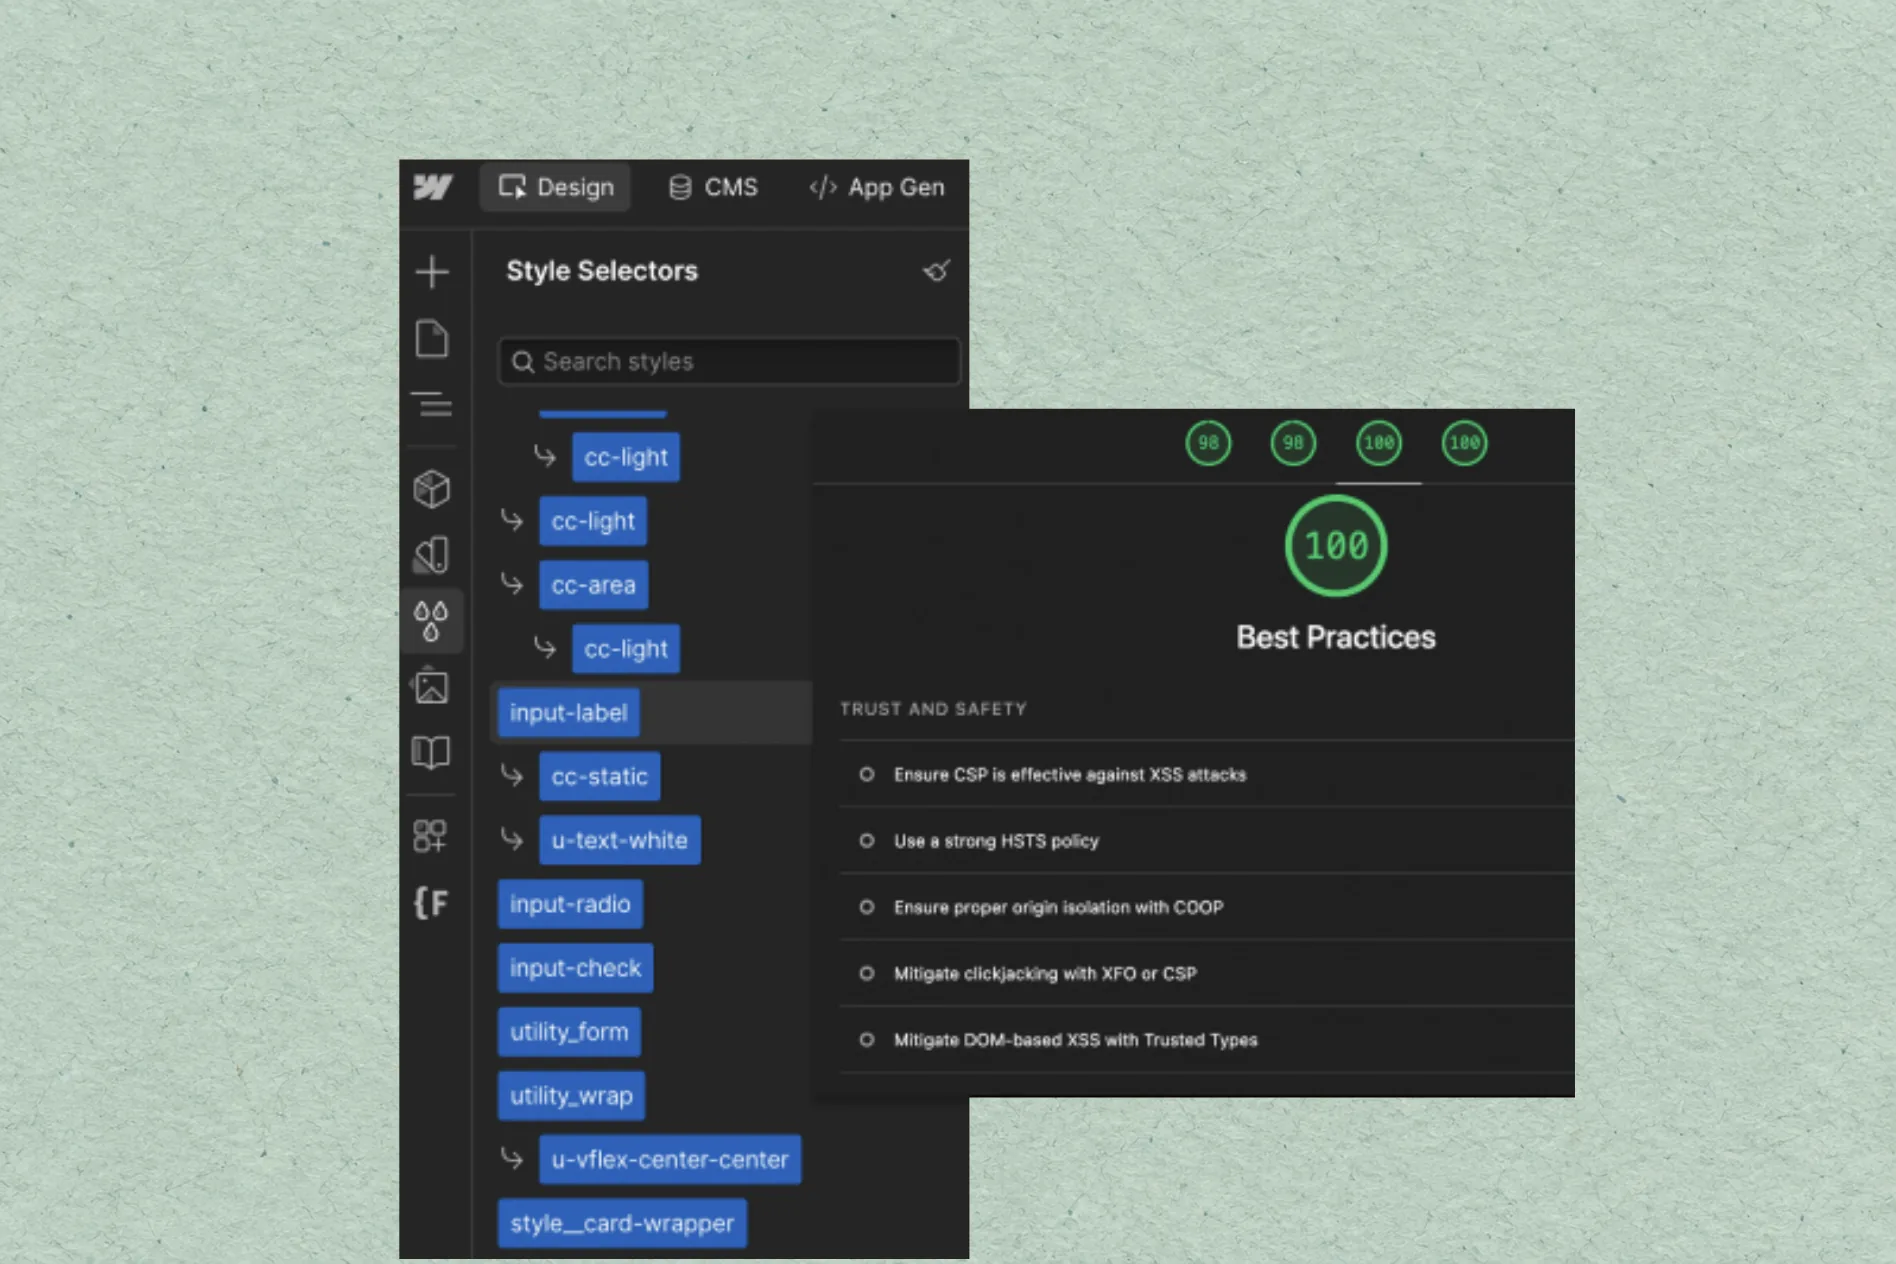The image size is (1896, 1264).
Task: Expand the 'Ensure CSP is effective' audit
Action: coord(1207,774)
